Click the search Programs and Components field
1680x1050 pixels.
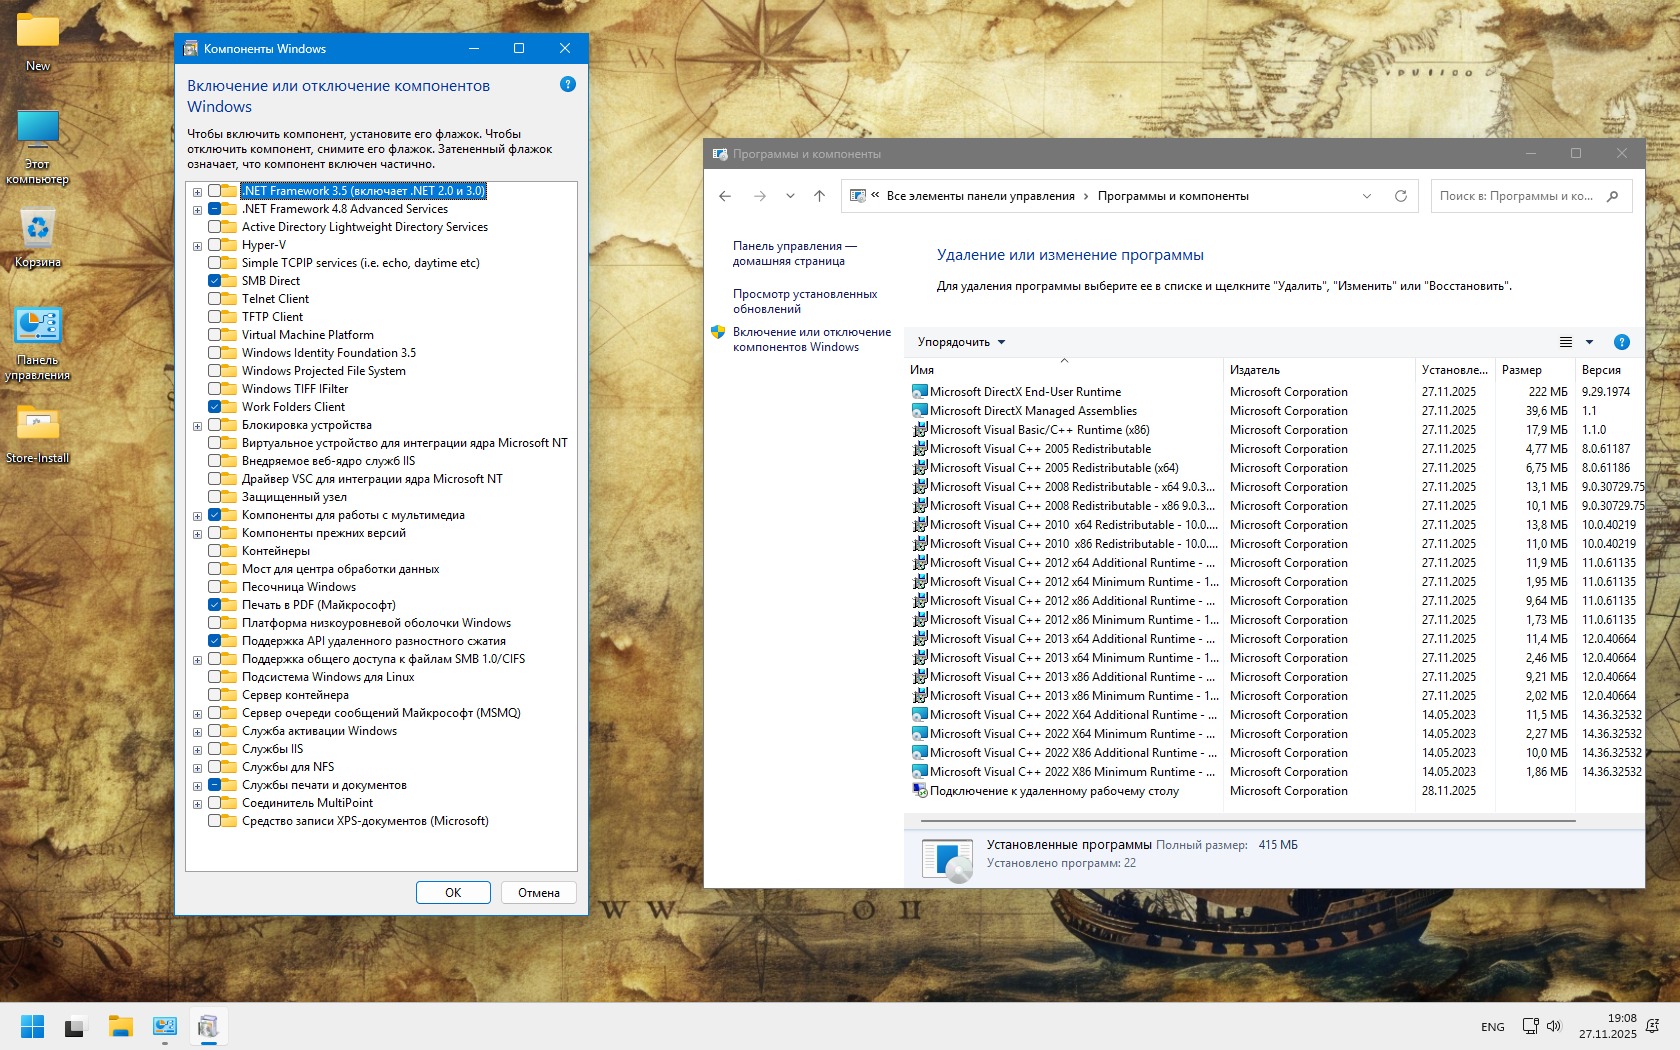pyautogui.click(x=1518, y=196)
